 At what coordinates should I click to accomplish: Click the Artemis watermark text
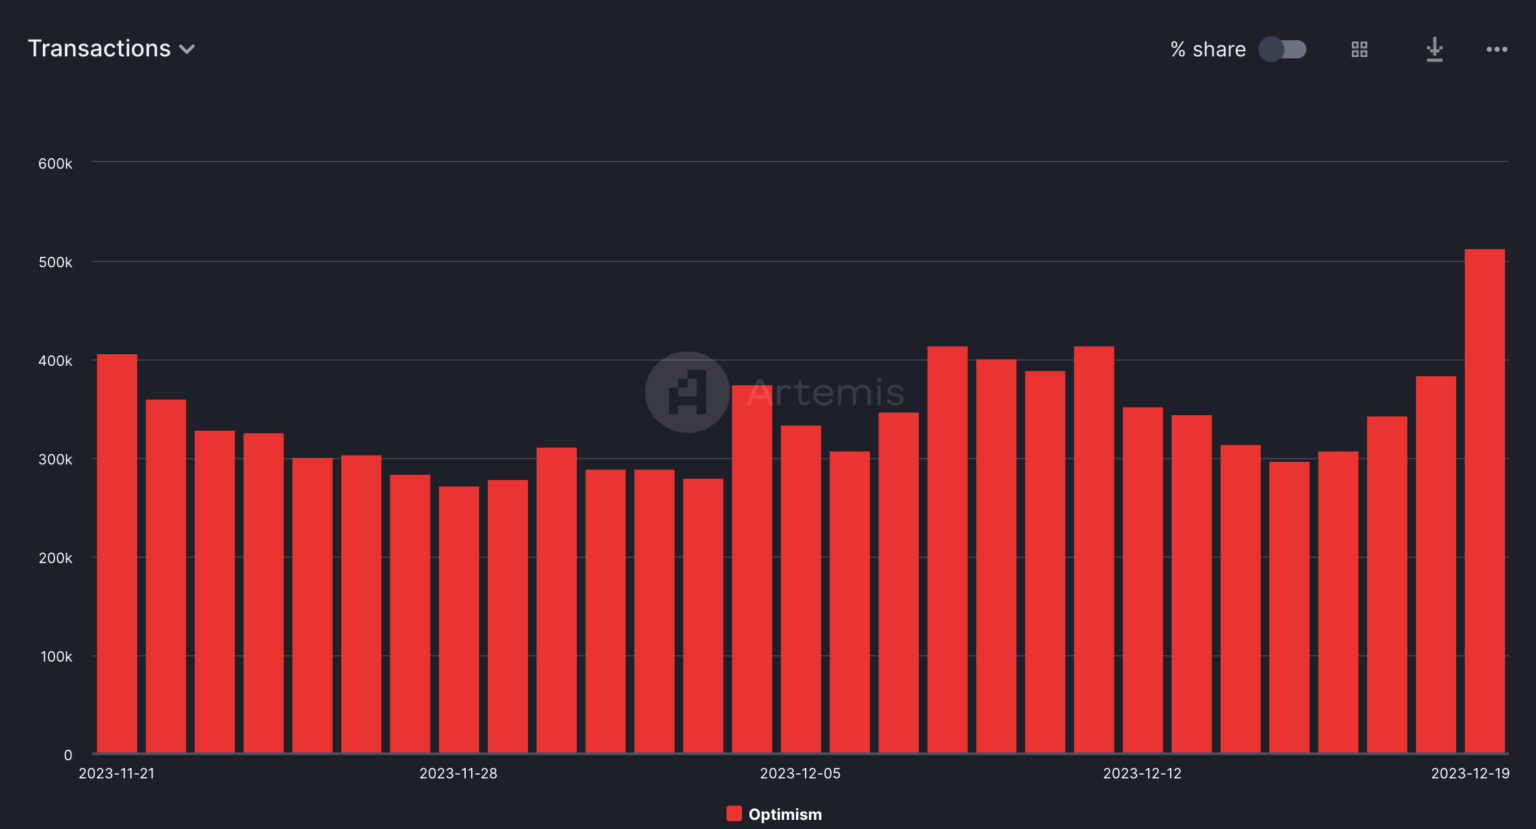click(825, 393)
